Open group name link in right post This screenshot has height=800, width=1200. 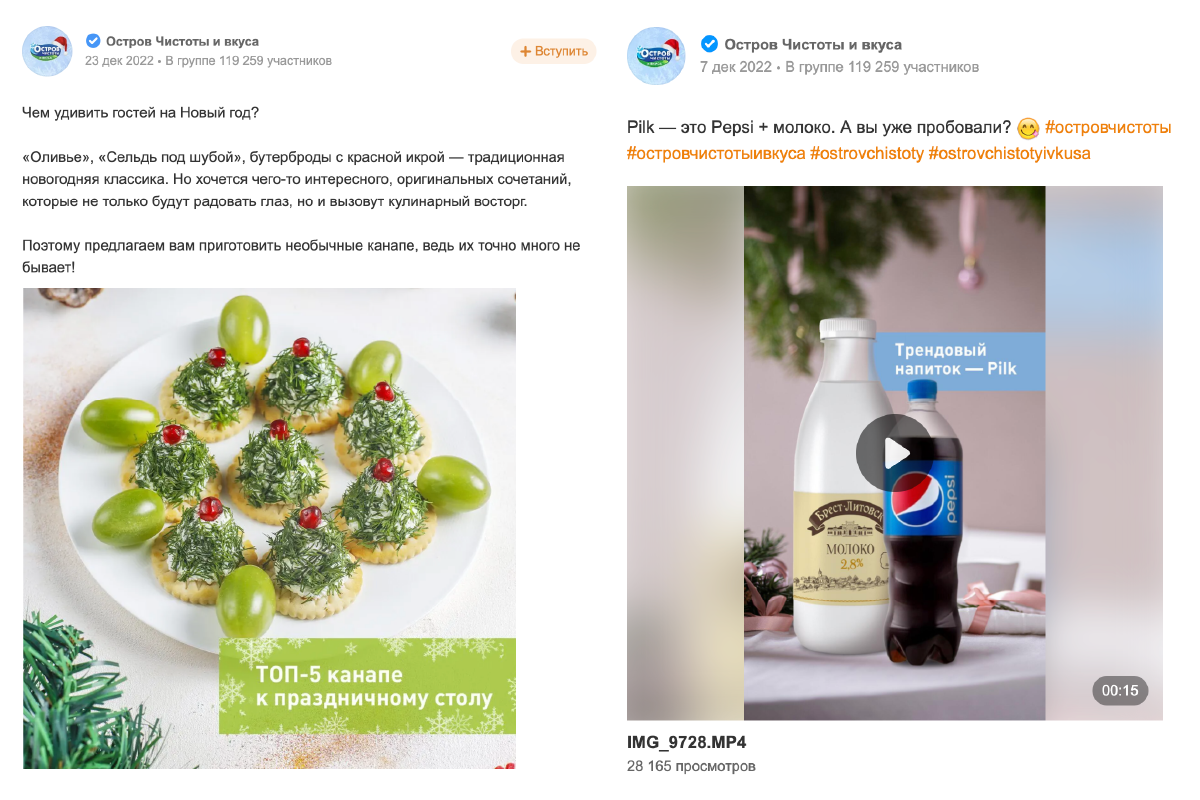point(813,44)
